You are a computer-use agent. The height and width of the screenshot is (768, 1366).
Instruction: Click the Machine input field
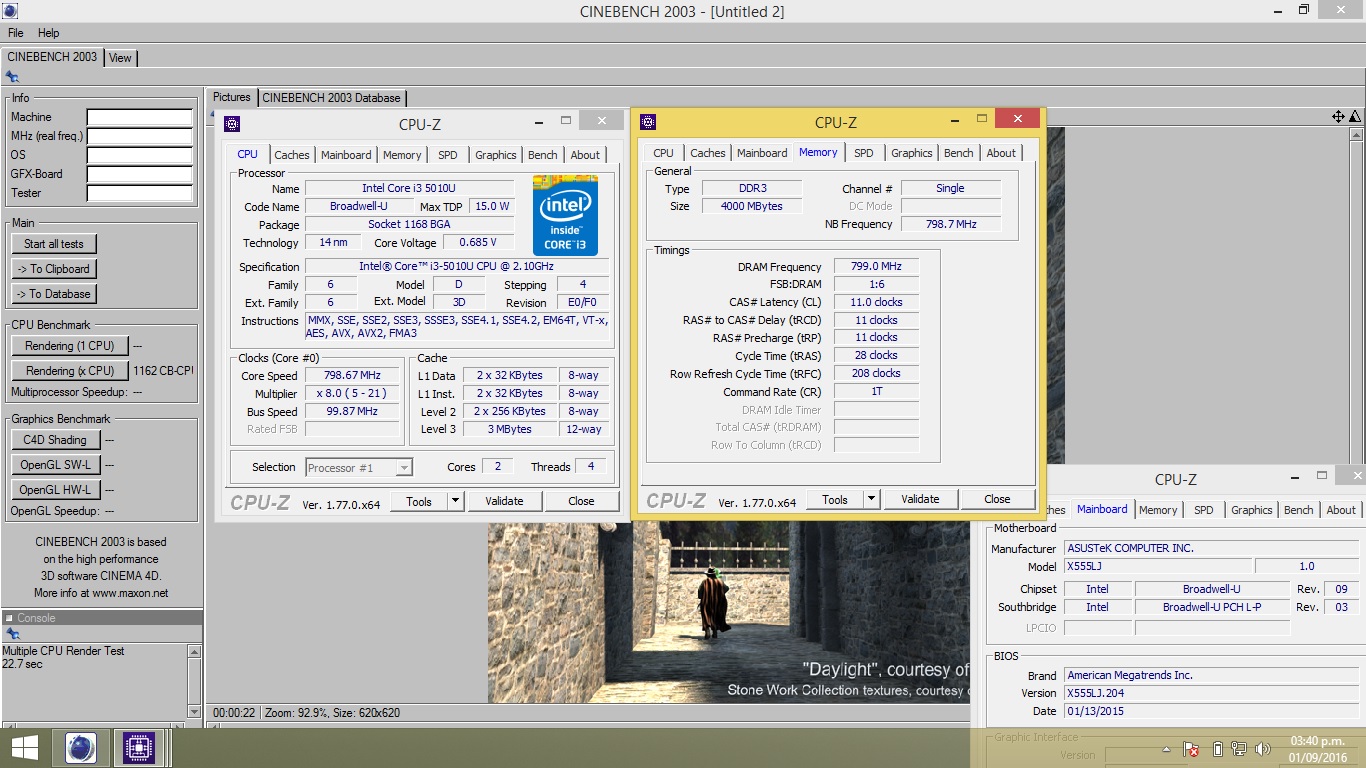click(x=139, y=117)
